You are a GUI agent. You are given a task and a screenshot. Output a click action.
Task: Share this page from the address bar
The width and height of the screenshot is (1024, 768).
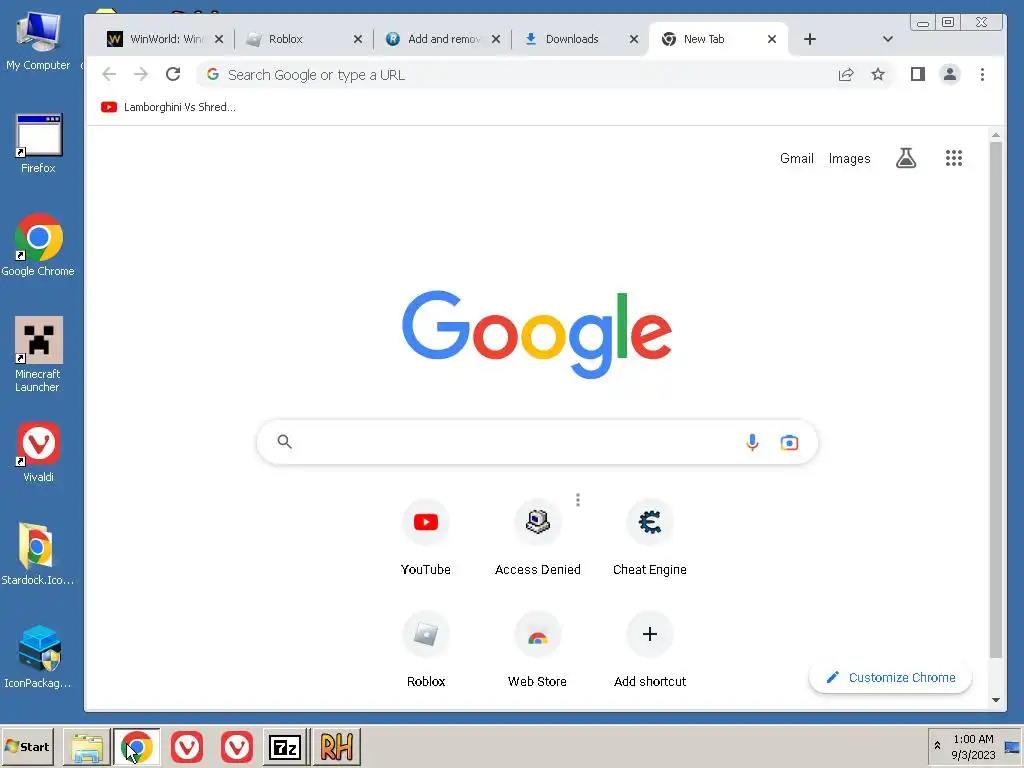(846, 74)
